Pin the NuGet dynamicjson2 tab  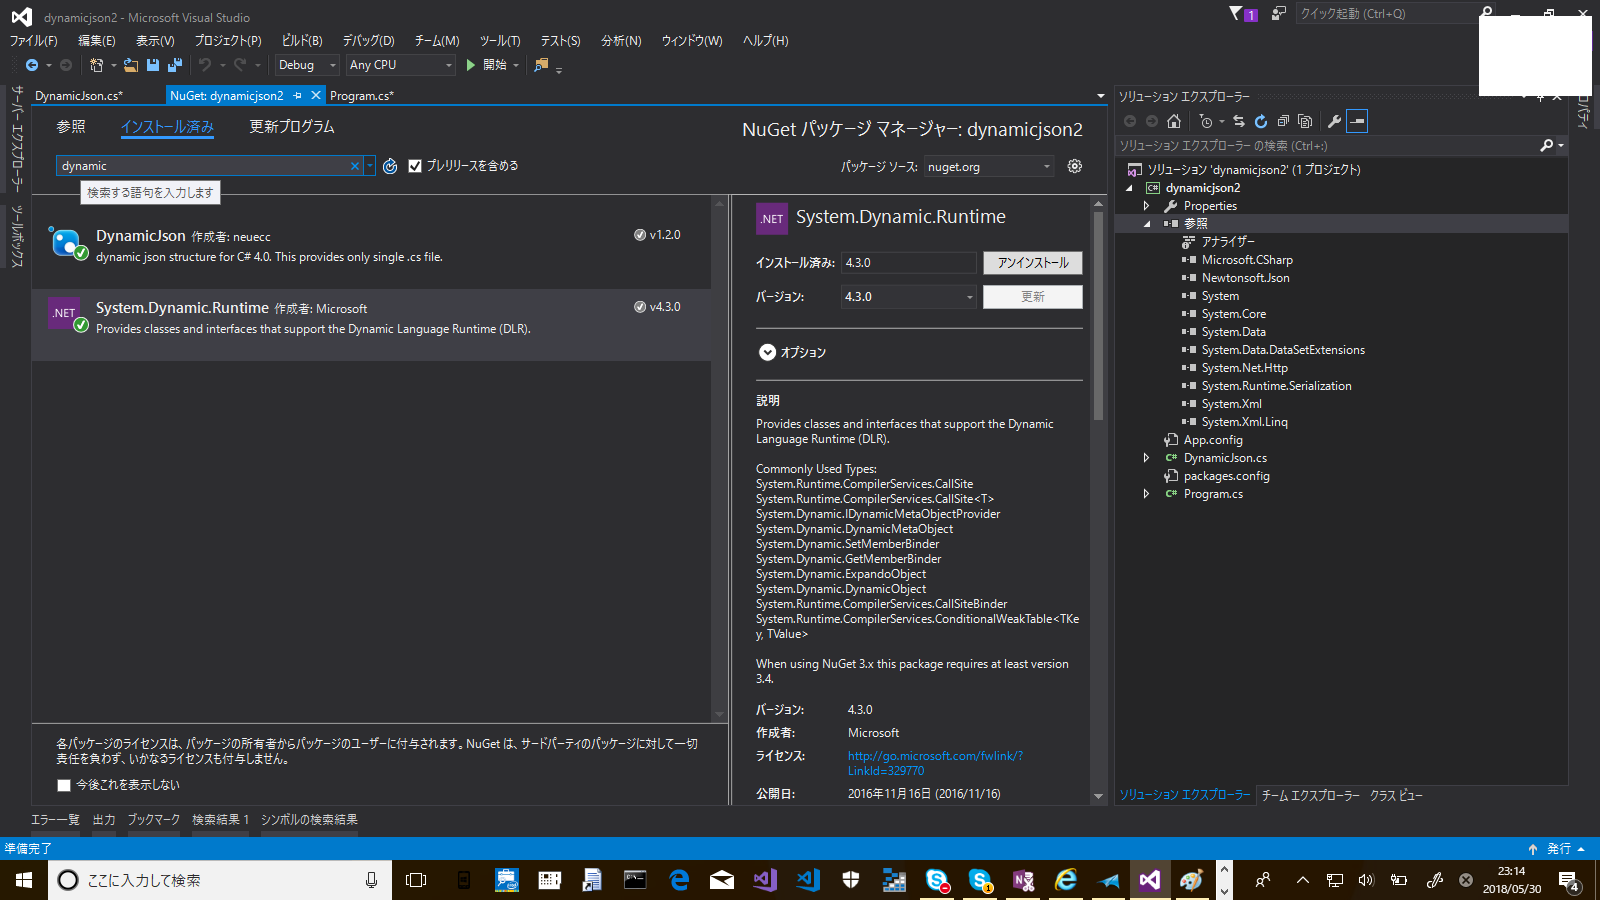point(297,96)
